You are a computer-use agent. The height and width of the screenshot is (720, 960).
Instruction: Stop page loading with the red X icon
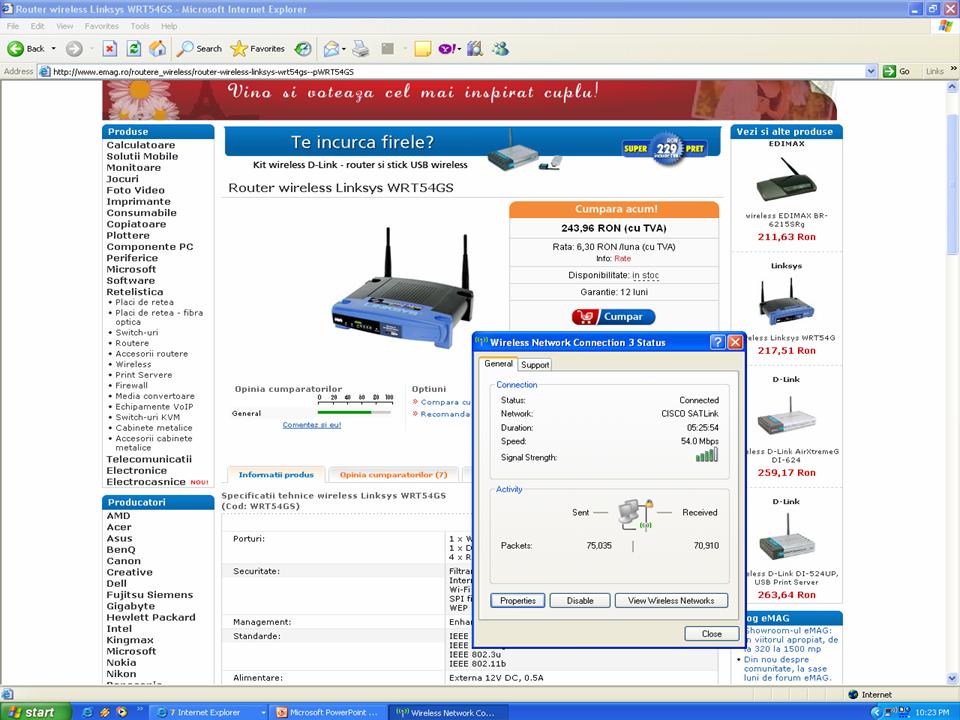110,48
